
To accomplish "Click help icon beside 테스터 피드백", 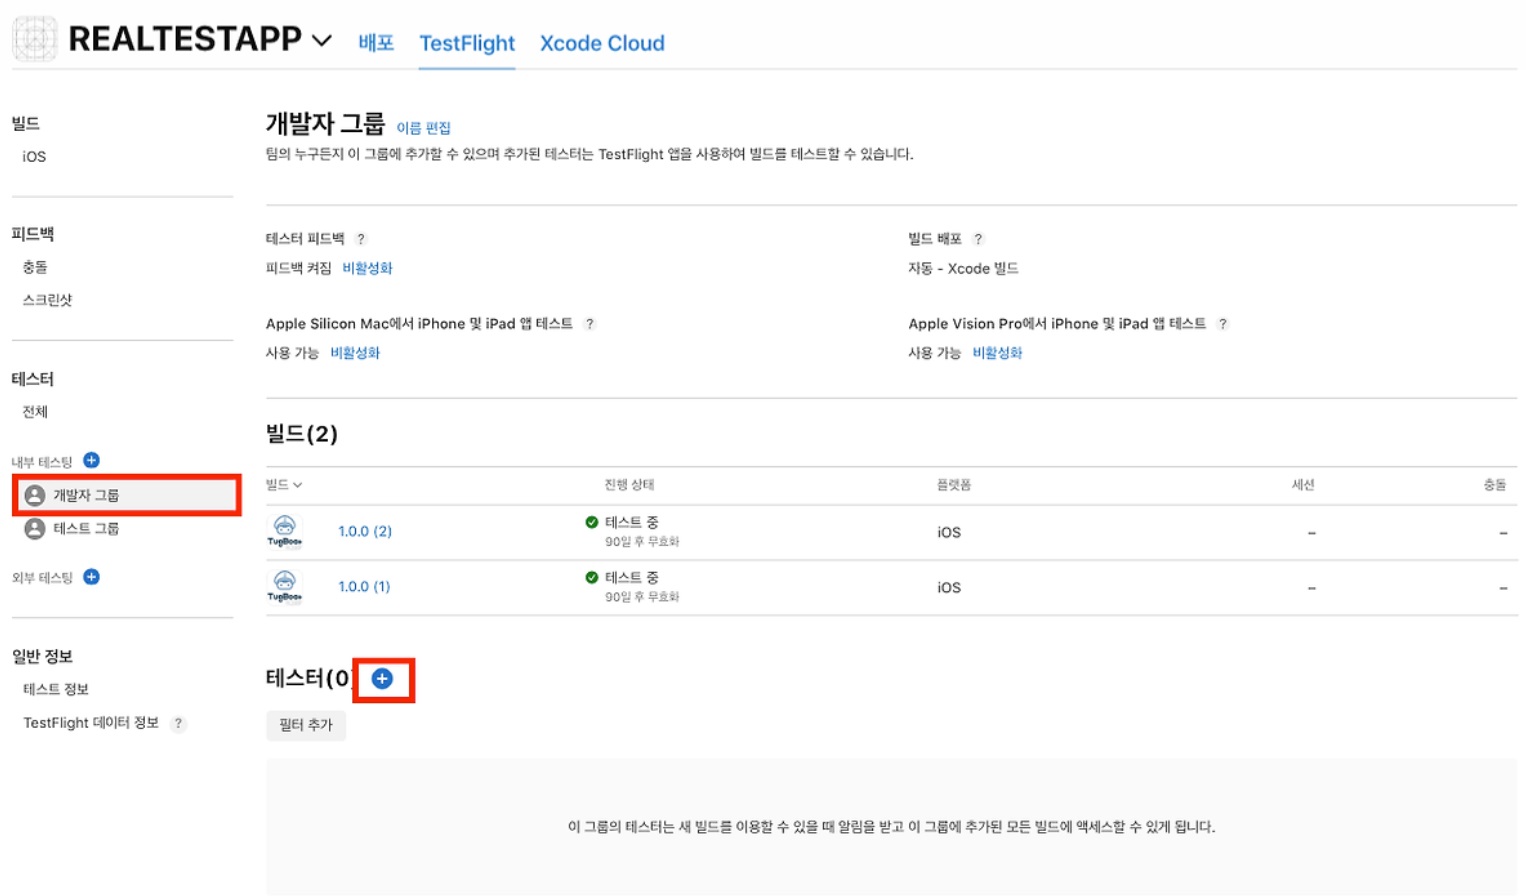I will (361, 239).
